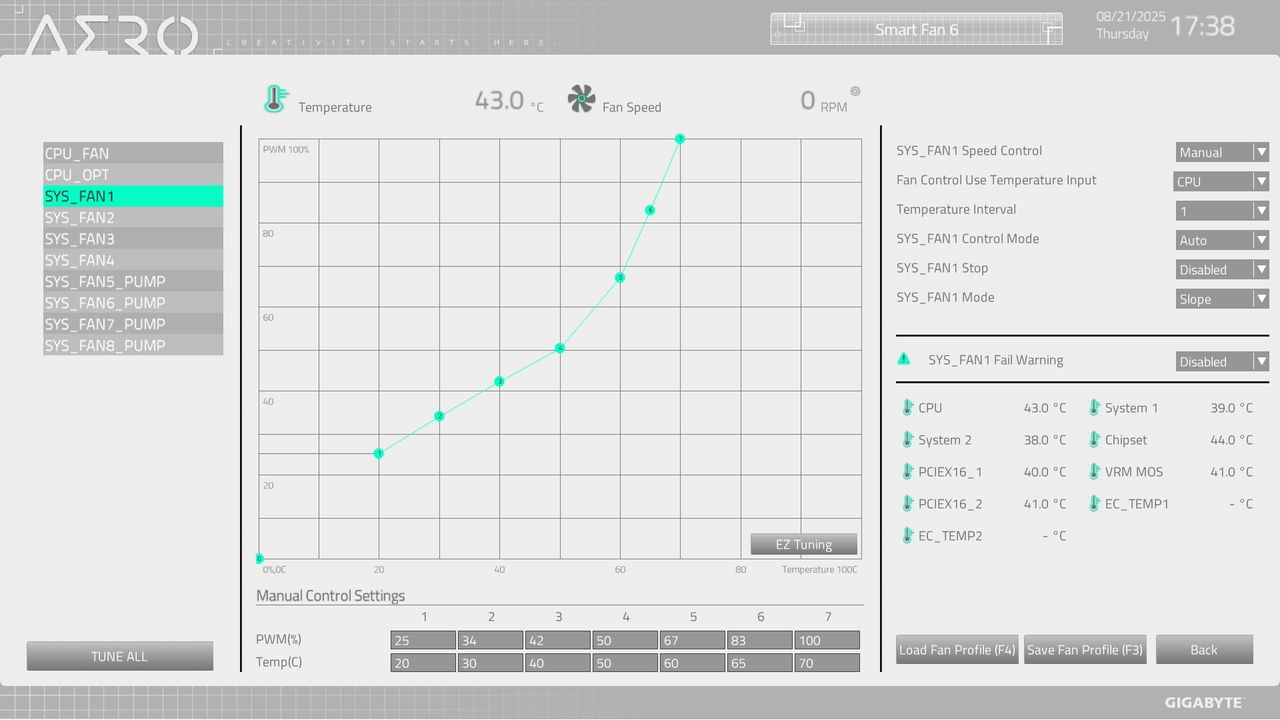Toggle the SYS_FAN1 Fail Warning setting

[1222, 361]
